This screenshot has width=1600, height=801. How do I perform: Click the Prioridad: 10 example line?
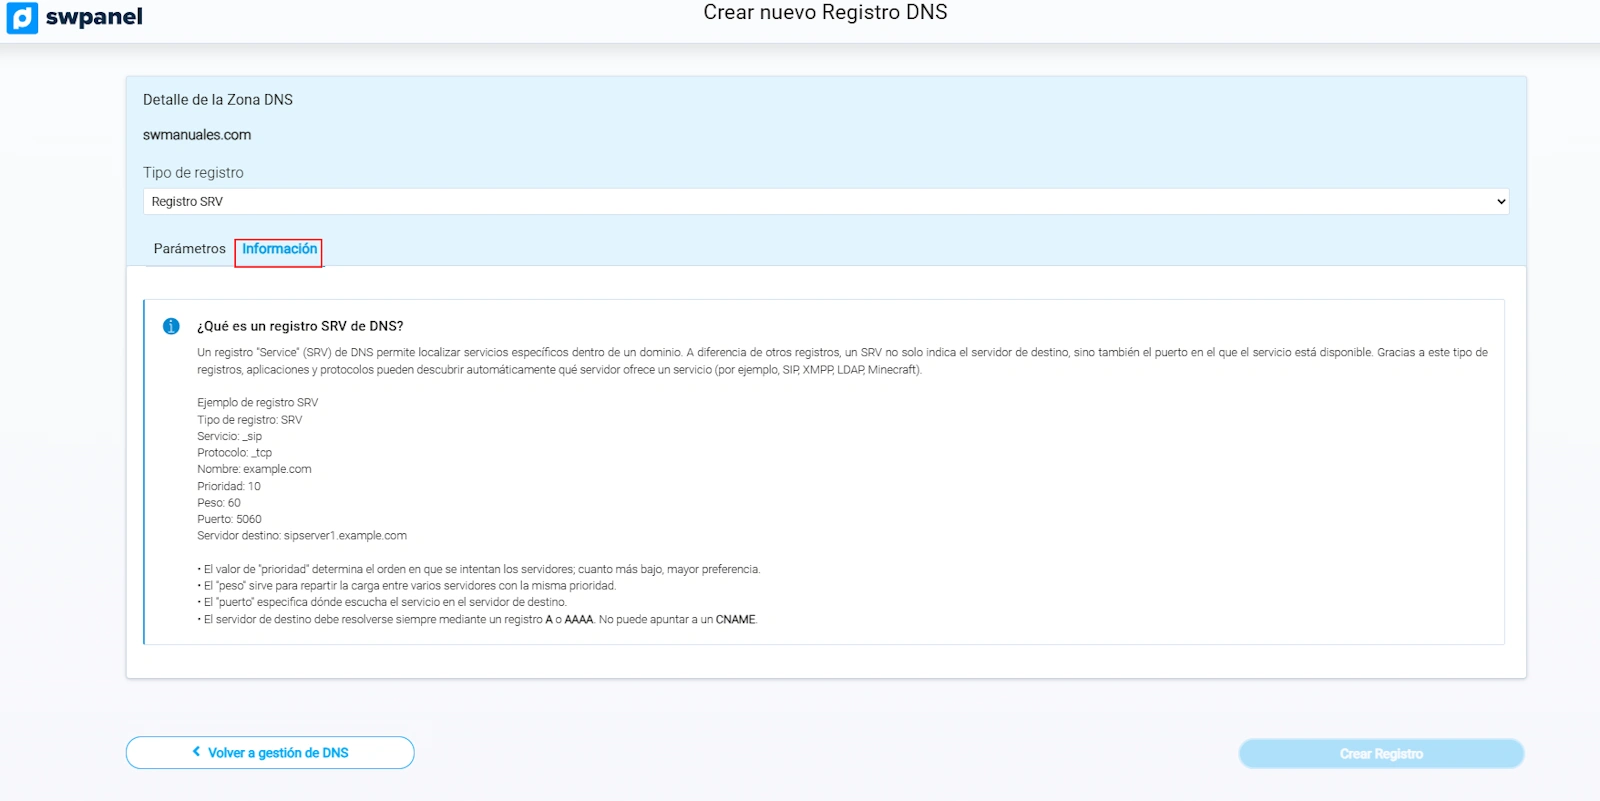[x=229, y=486]
